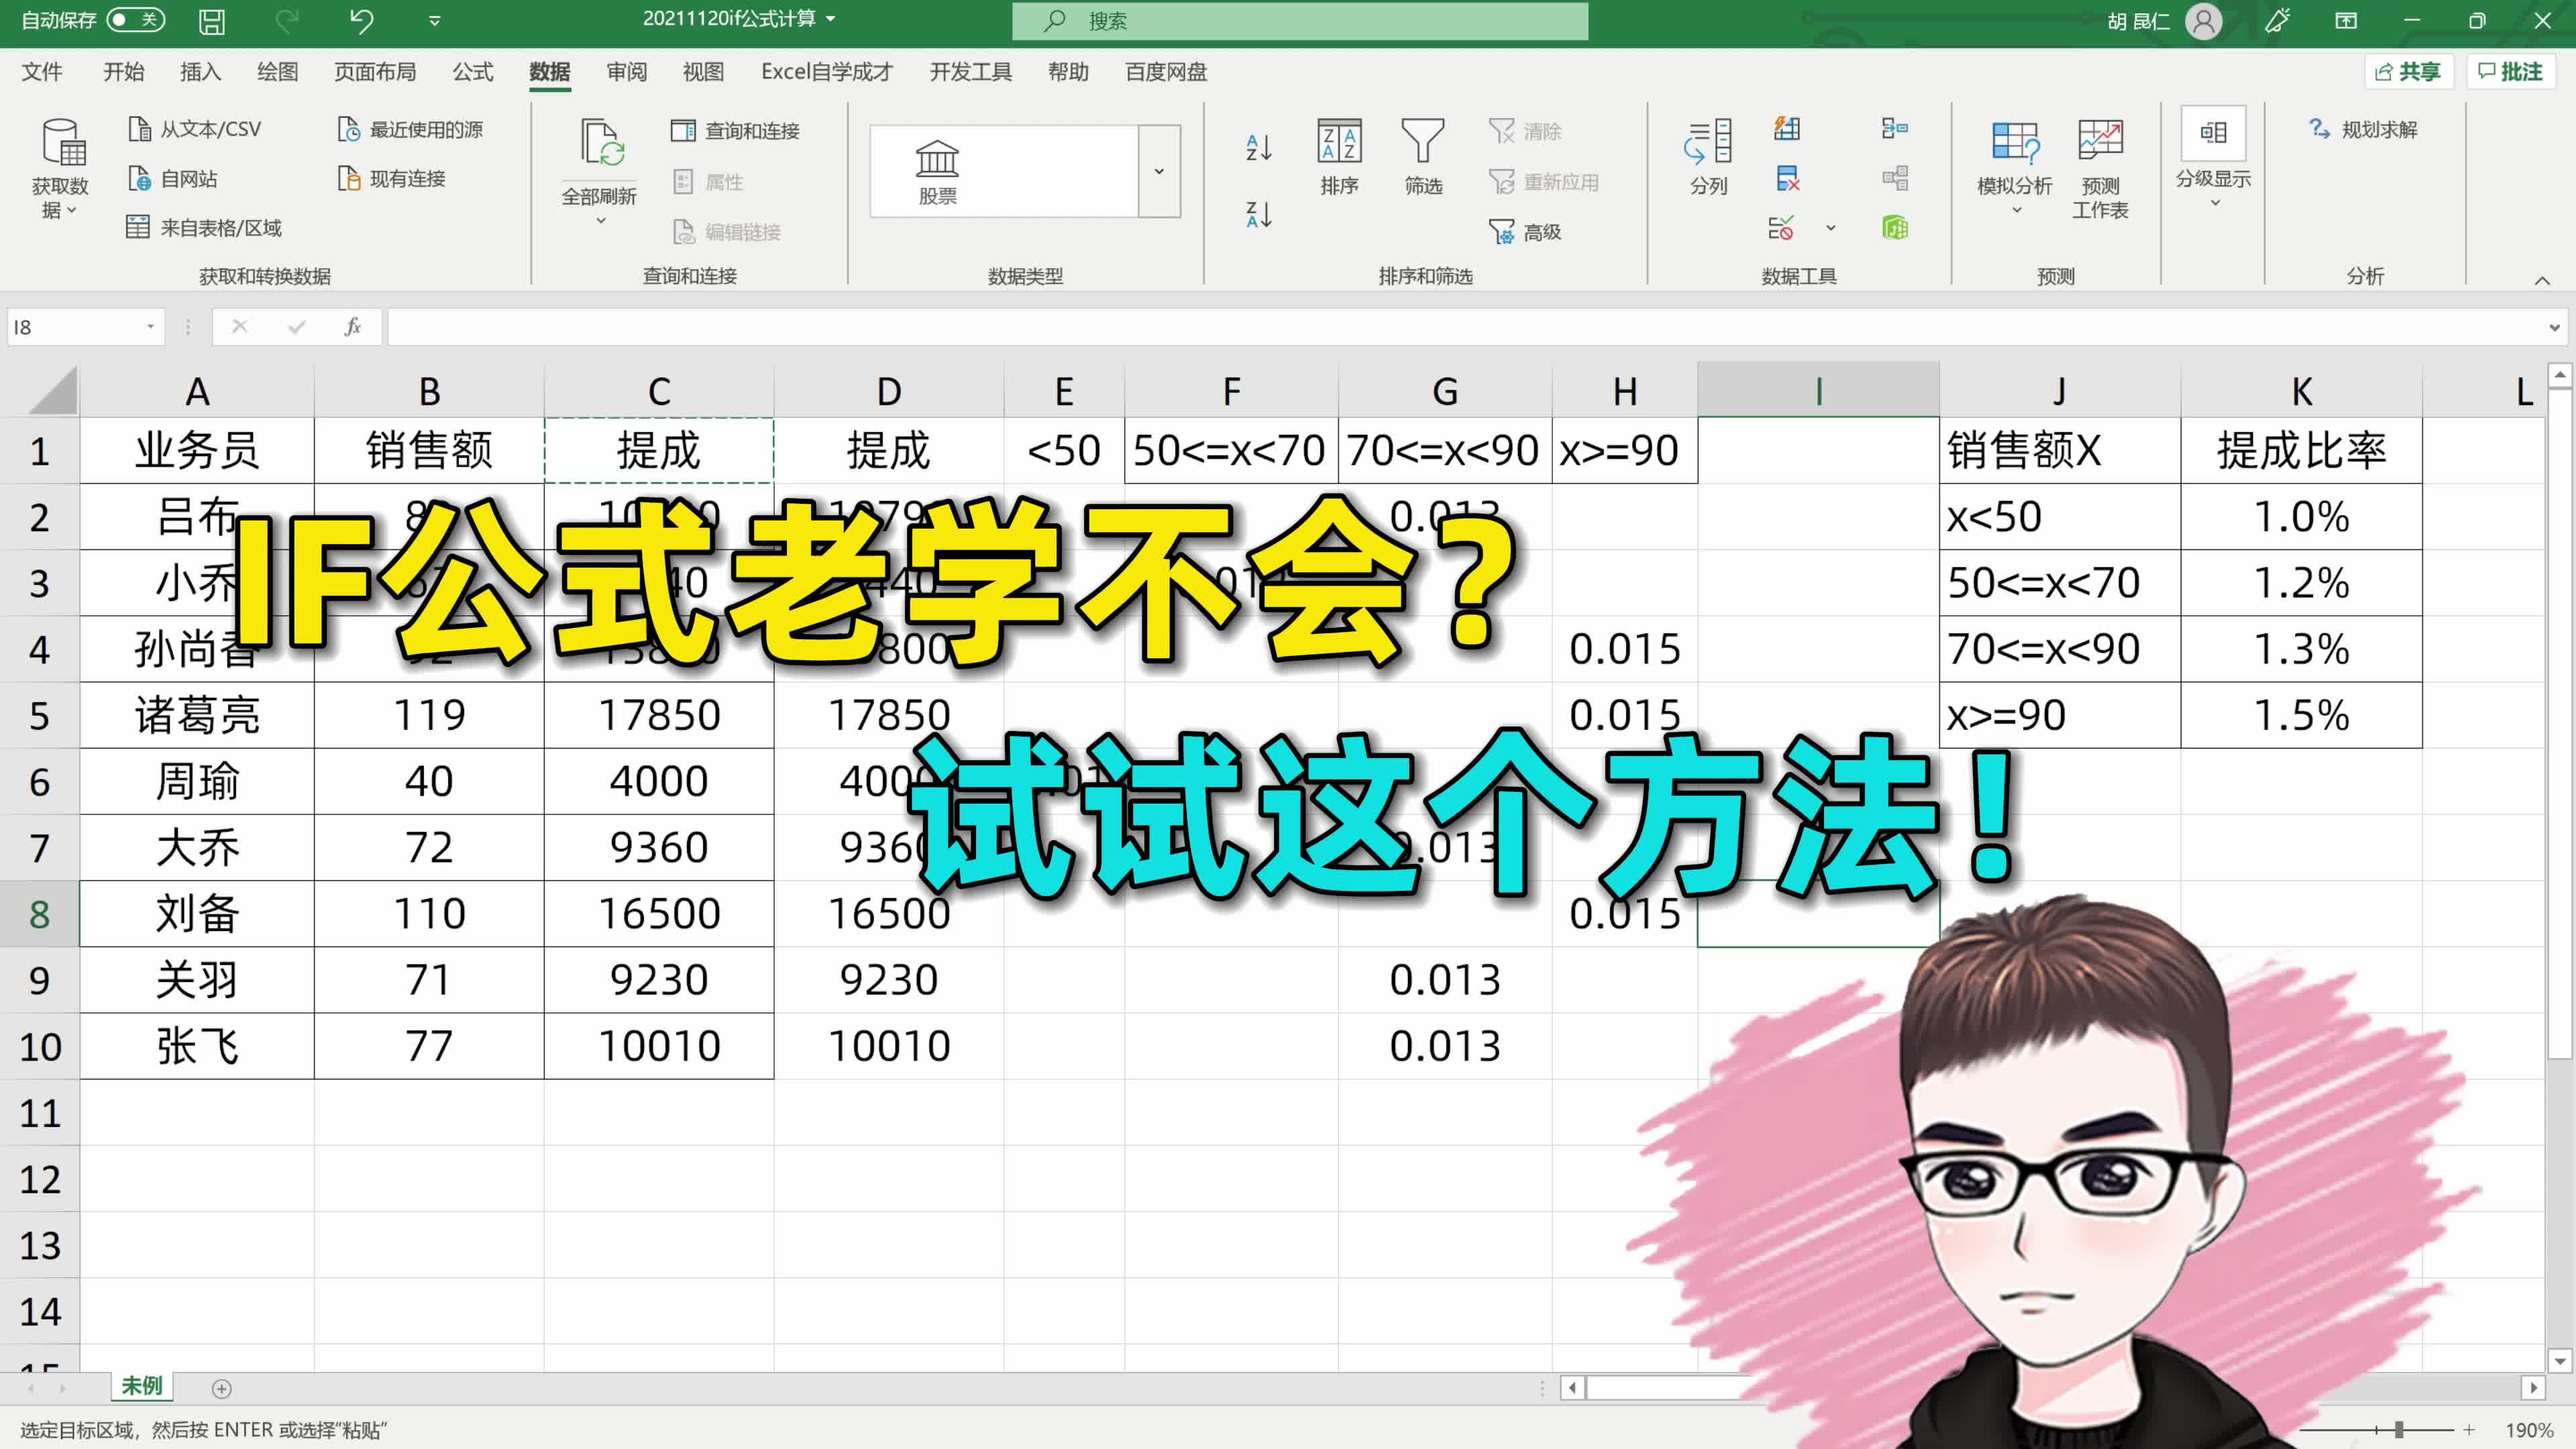2576x1449 pixels.
Task: Click the 190% zoom level
Action: (2529, 1431)
